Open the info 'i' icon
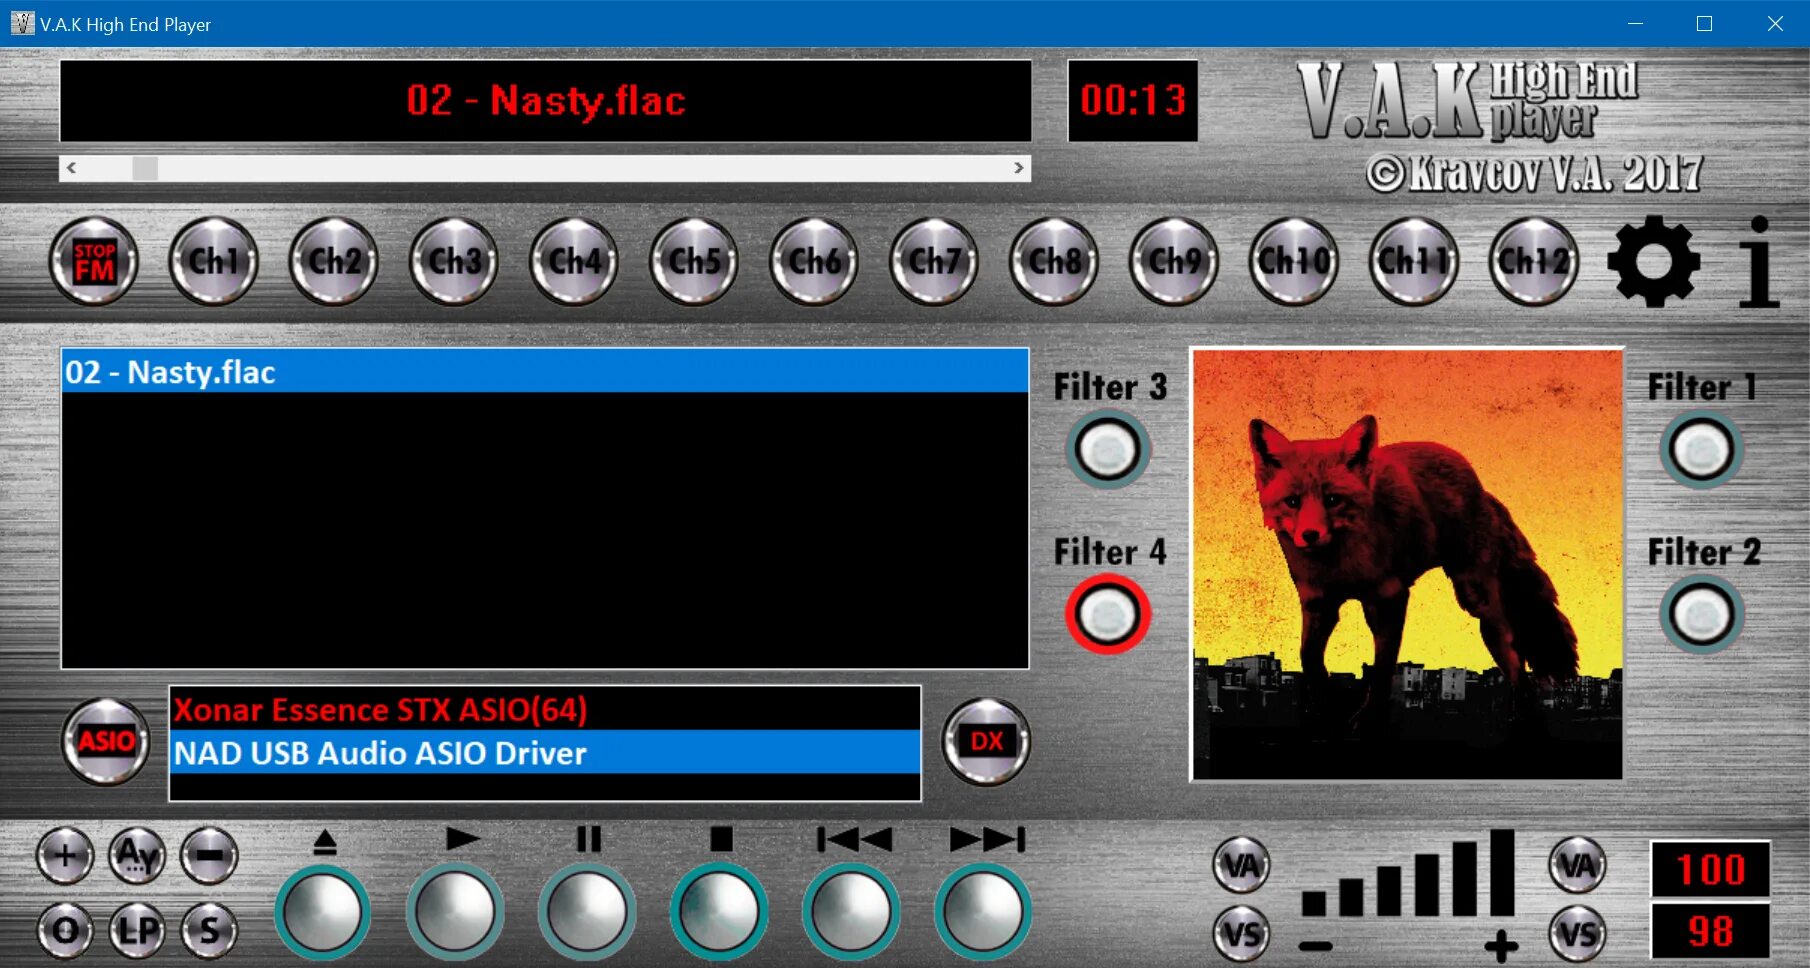 point(1759,262)
